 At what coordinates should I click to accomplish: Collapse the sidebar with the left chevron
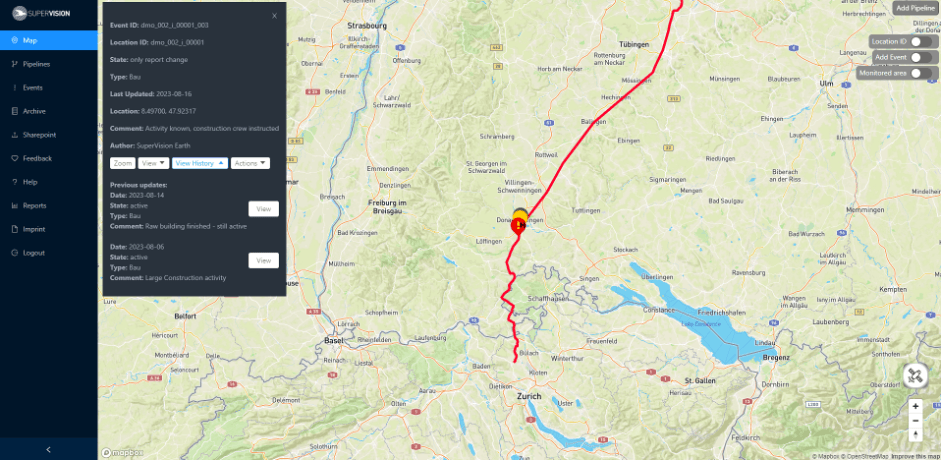click(49, 449)
